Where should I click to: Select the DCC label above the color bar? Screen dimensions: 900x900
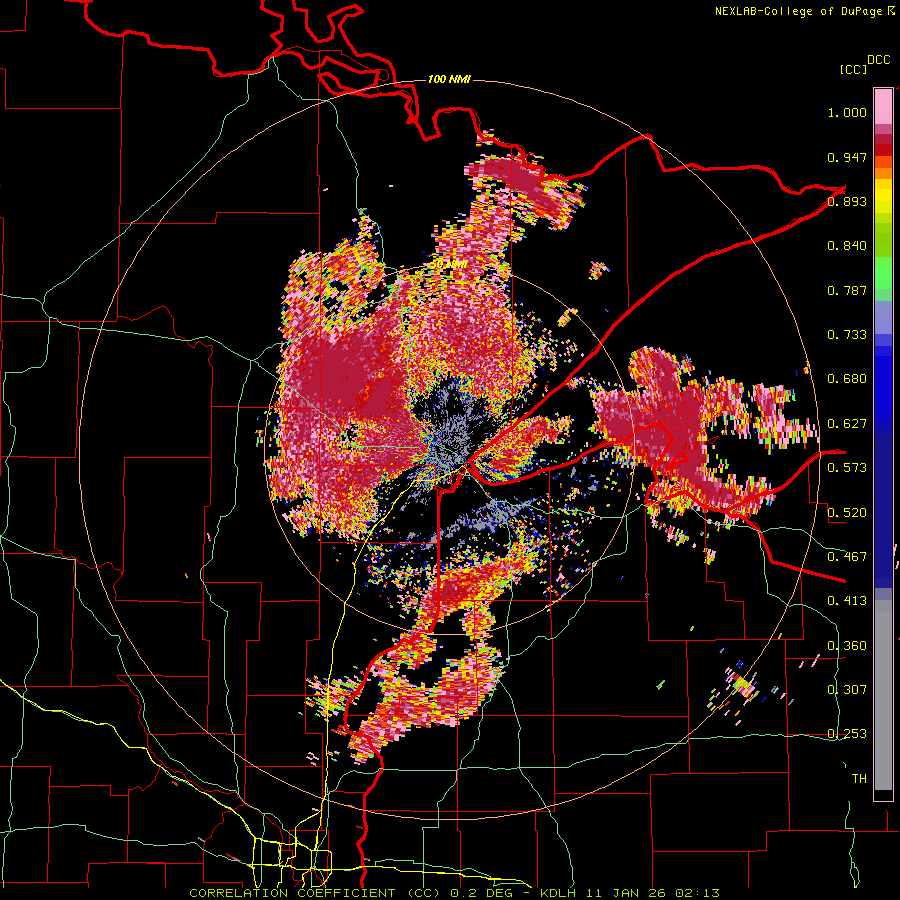tap(879, 60)
